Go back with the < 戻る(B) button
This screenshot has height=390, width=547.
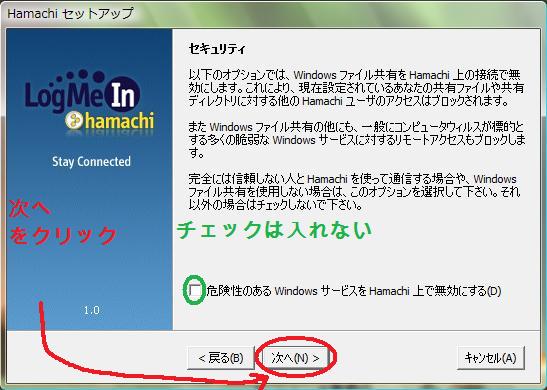pos(220,358)
